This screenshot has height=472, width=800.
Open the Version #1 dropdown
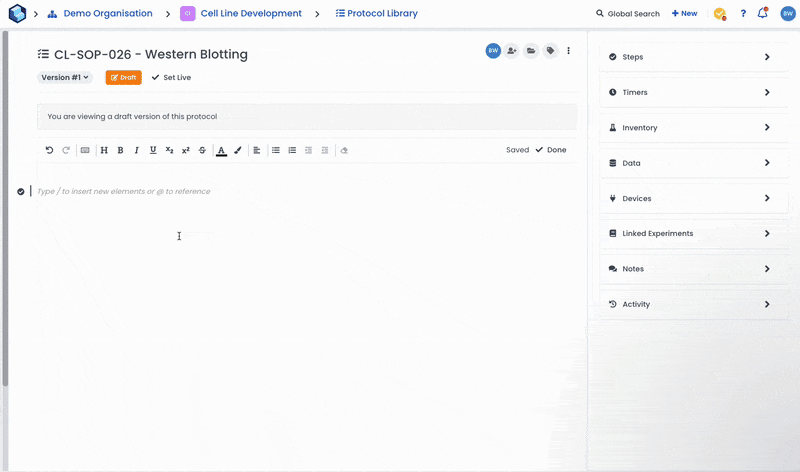pyautogui.click(x=65, y=78)
